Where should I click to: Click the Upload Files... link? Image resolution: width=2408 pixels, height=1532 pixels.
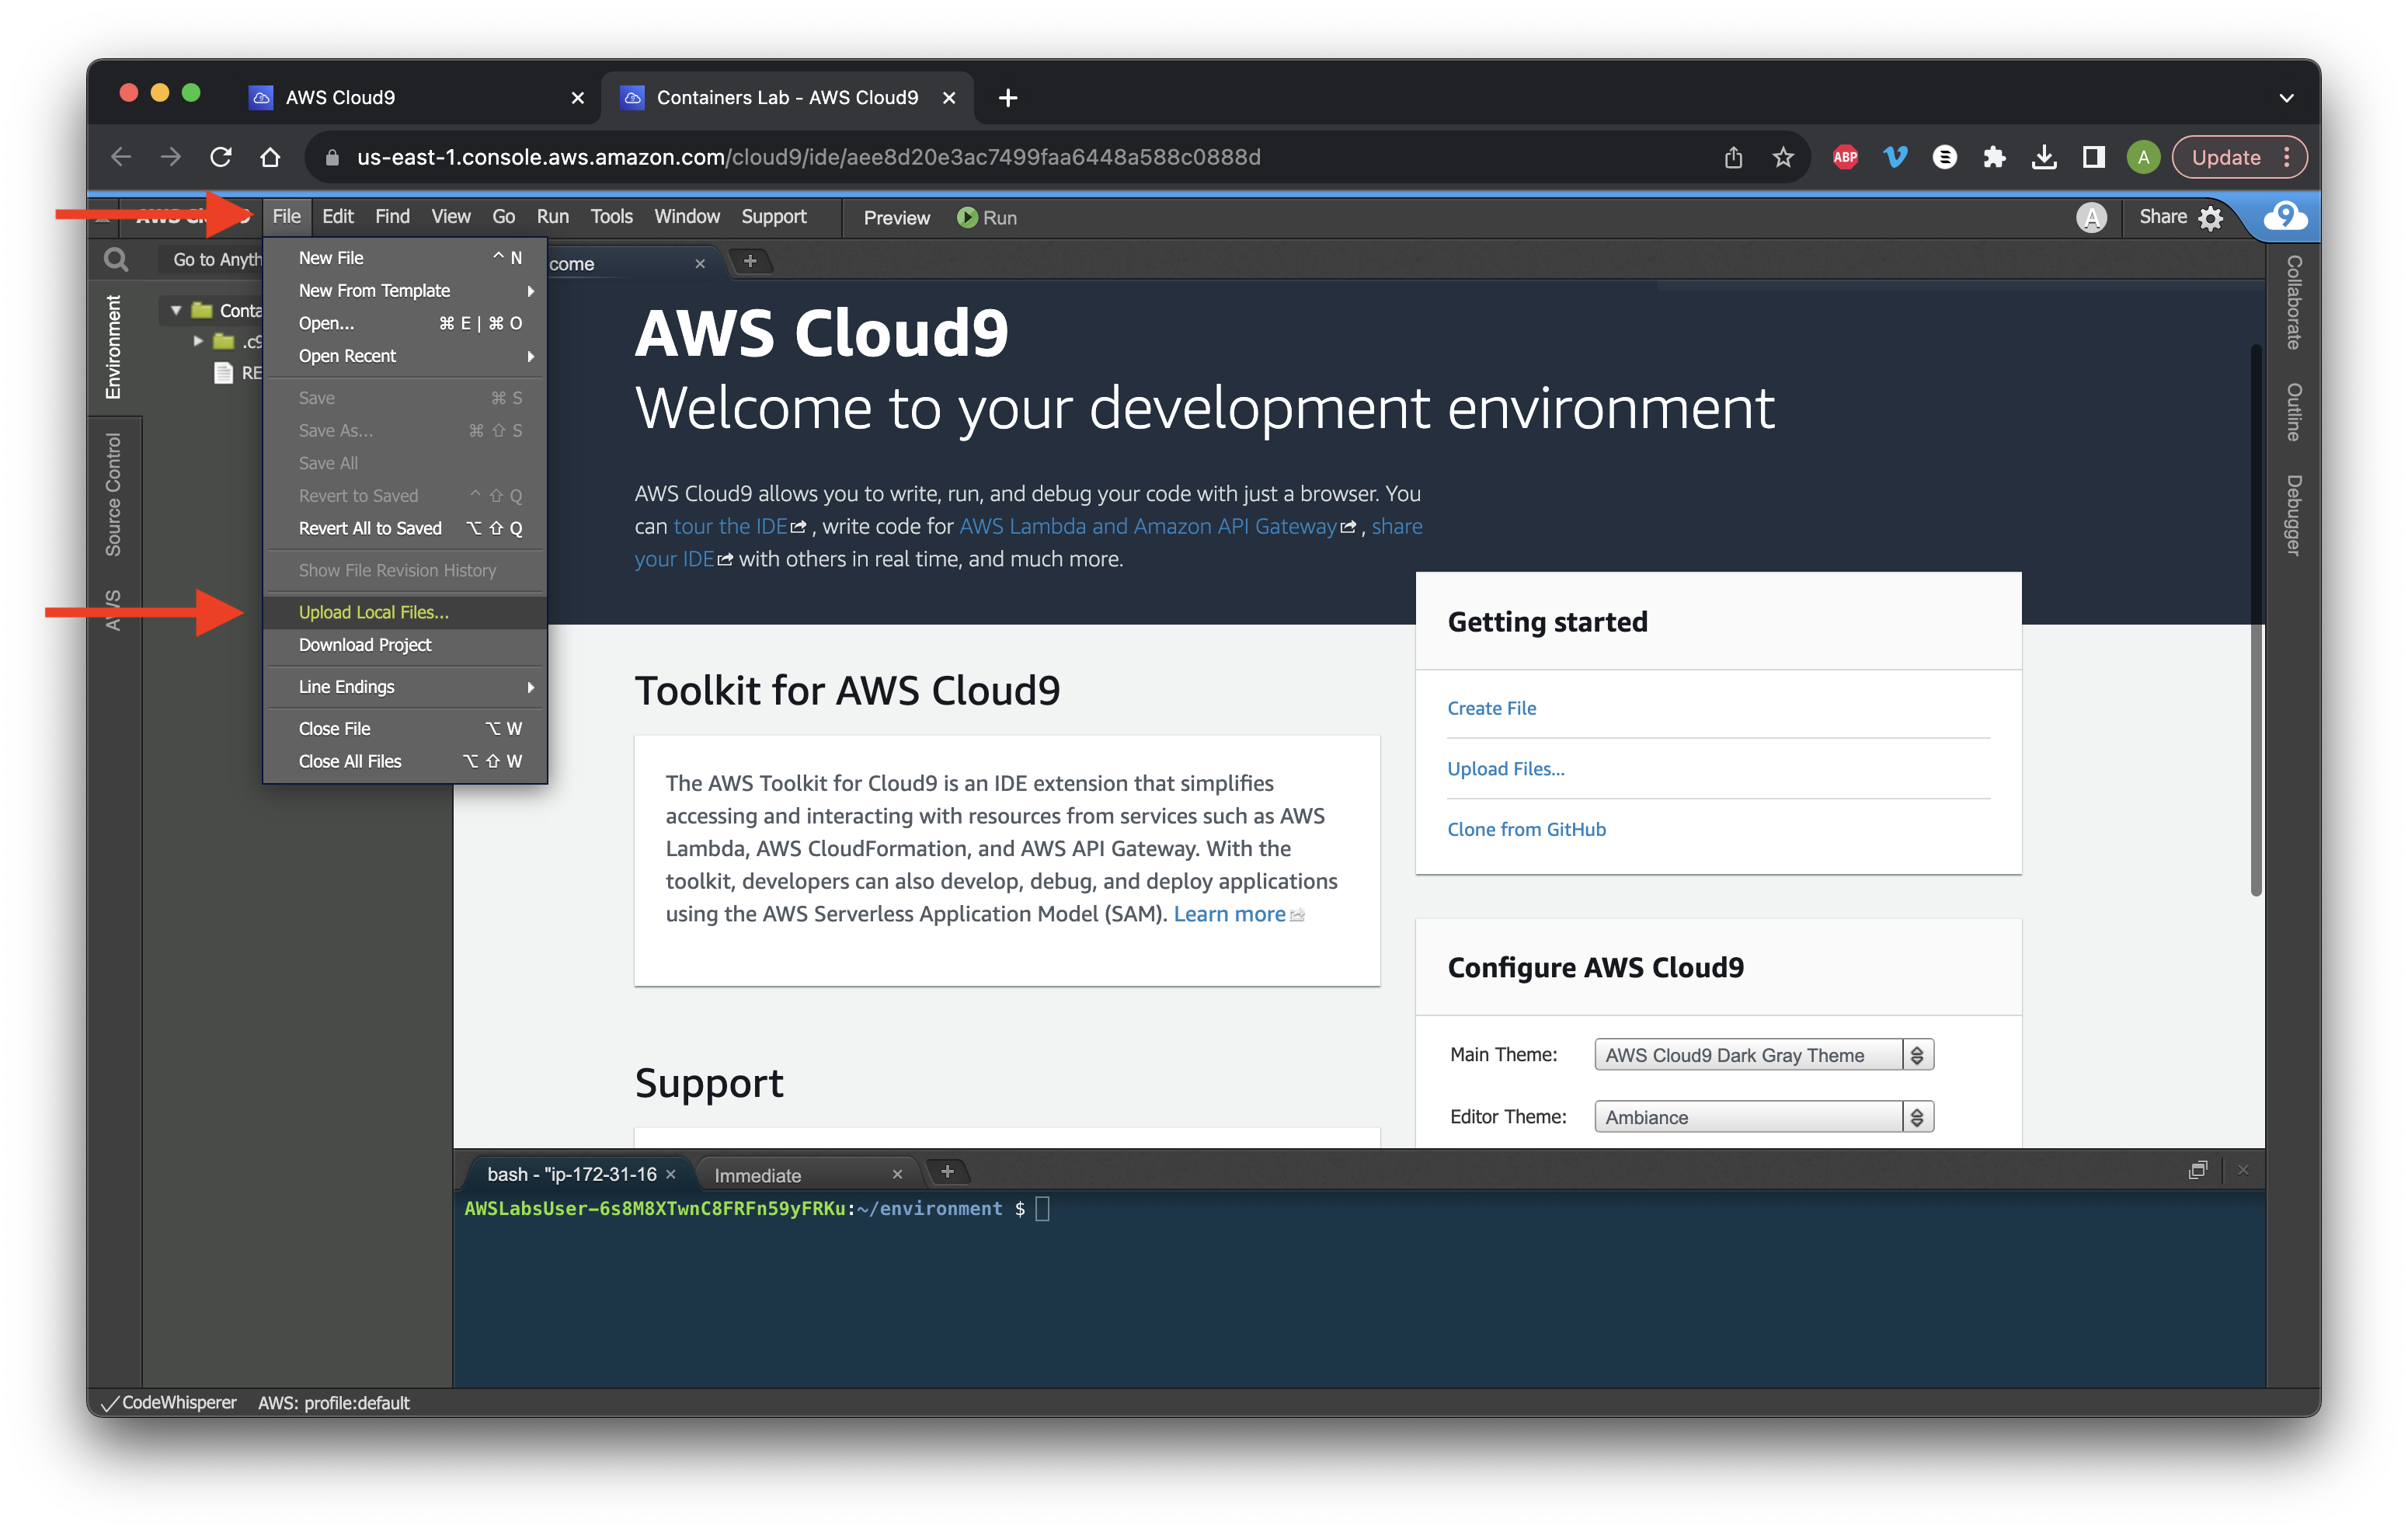(x=1505, y=768)
